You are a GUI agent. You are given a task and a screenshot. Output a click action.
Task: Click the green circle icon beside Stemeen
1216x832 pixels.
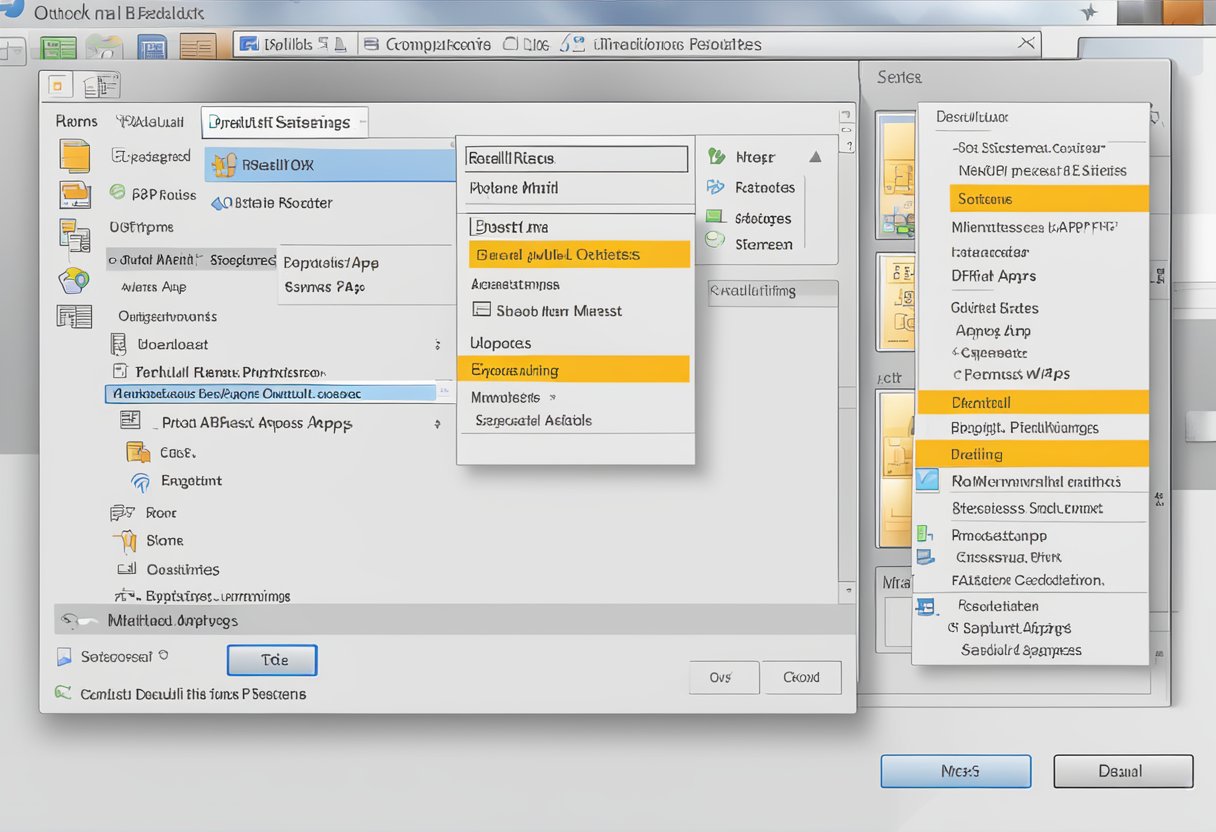(x=714, y=240)
